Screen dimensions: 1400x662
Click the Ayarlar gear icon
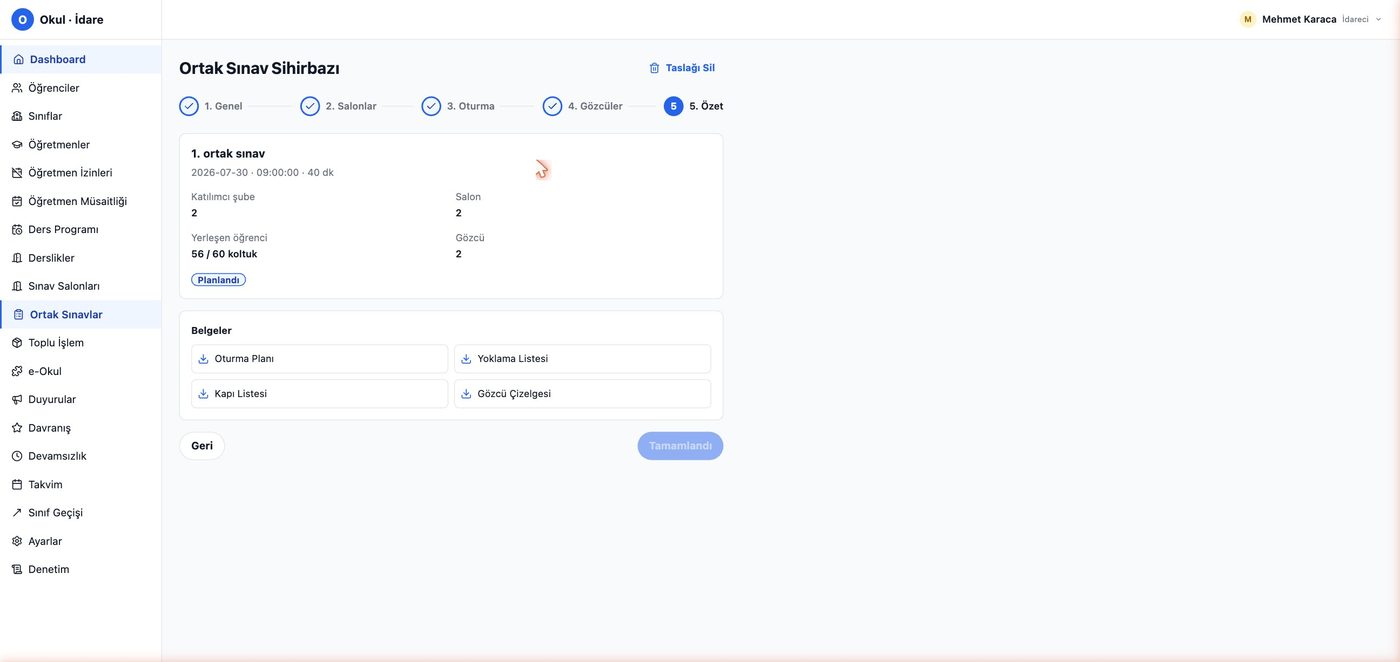[17, 541]
